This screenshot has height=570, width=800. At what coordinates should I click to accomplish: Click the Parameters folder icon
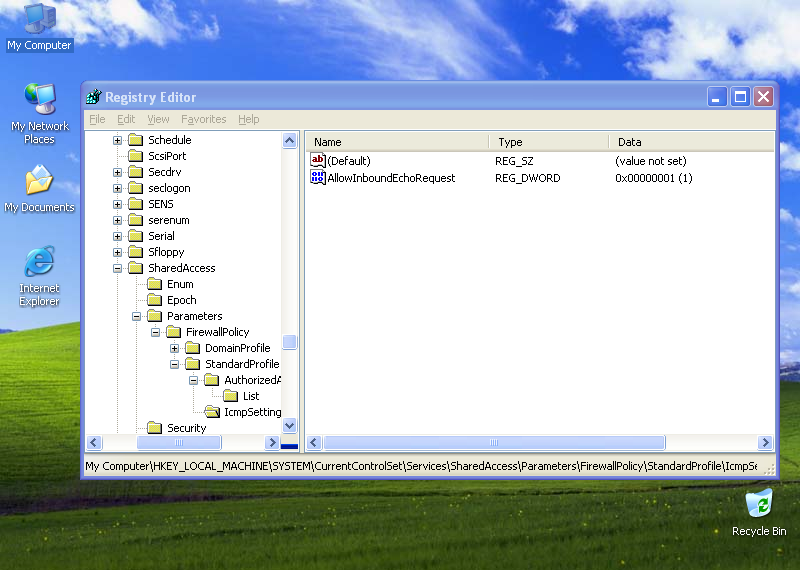point(155,316)
